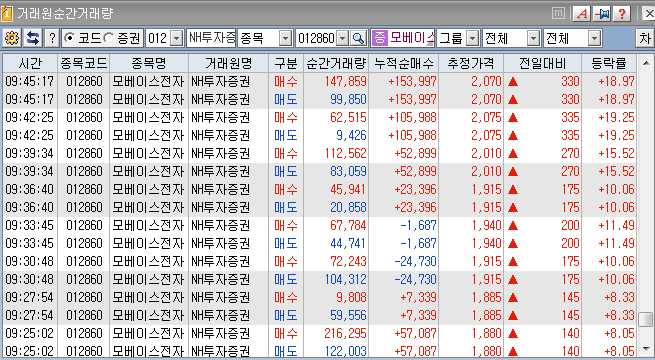This screenshot has height=360, width=655.
Task: Click the red A font icon
Action: coord(581,14)
